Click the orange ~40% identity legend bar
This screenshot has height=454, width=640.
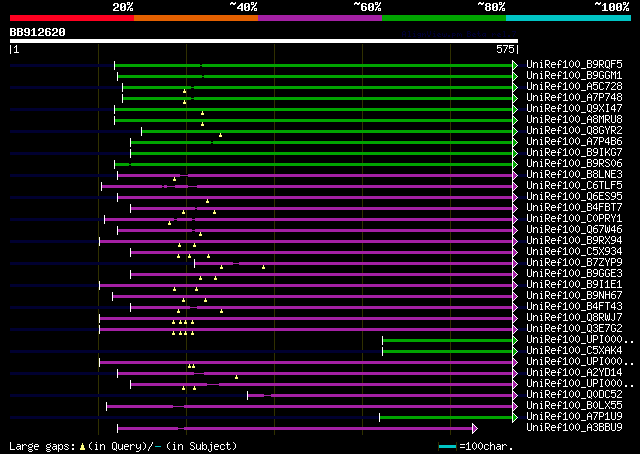click(196, 18)
